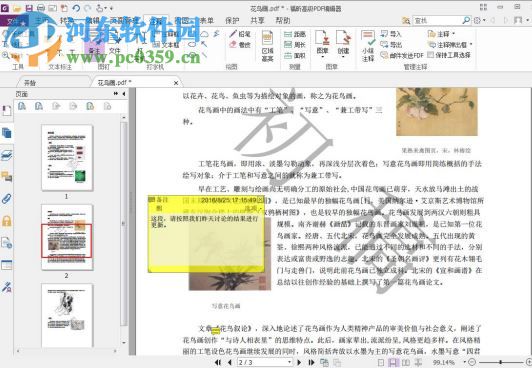Toggle the 保持工具选择 checkbox
Screen dimensions: 532x368
[x=430, y=55]
